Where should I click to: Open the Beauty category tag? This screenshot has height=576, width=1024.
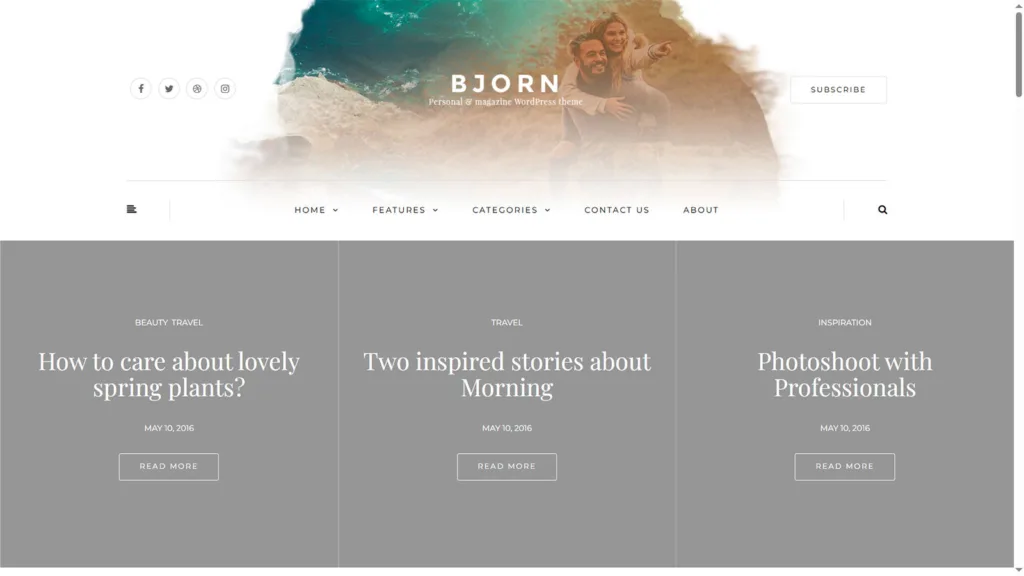[152, 323]
